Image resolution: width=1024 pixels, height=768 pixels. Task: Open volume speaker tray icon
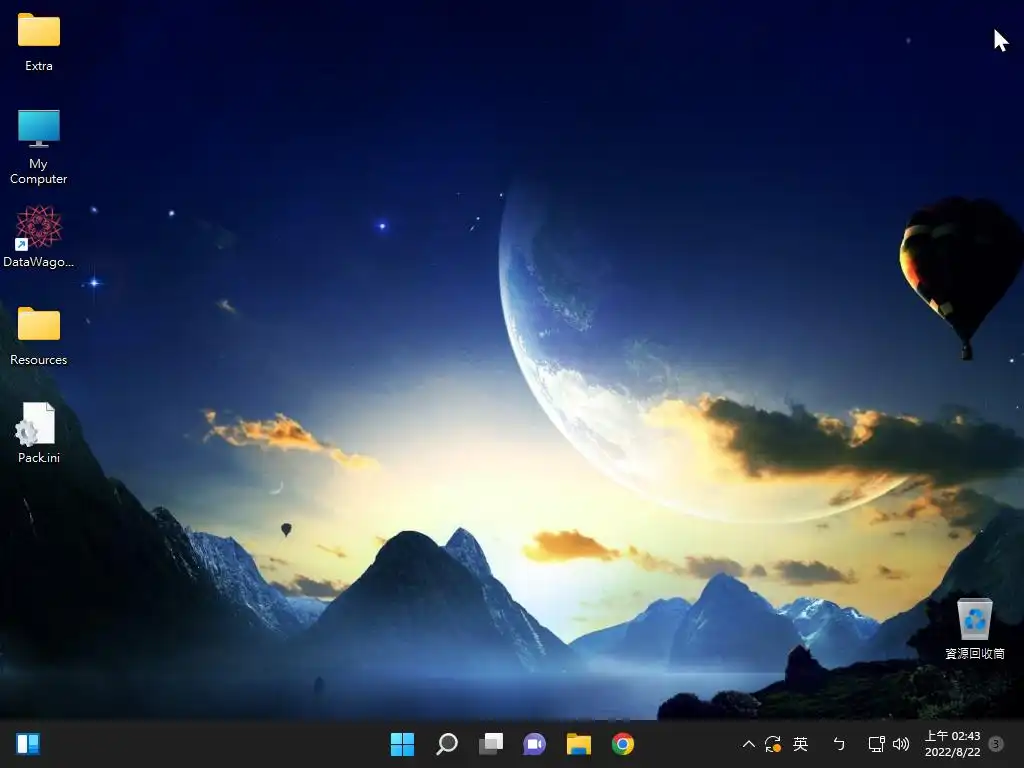coord(901,744)
